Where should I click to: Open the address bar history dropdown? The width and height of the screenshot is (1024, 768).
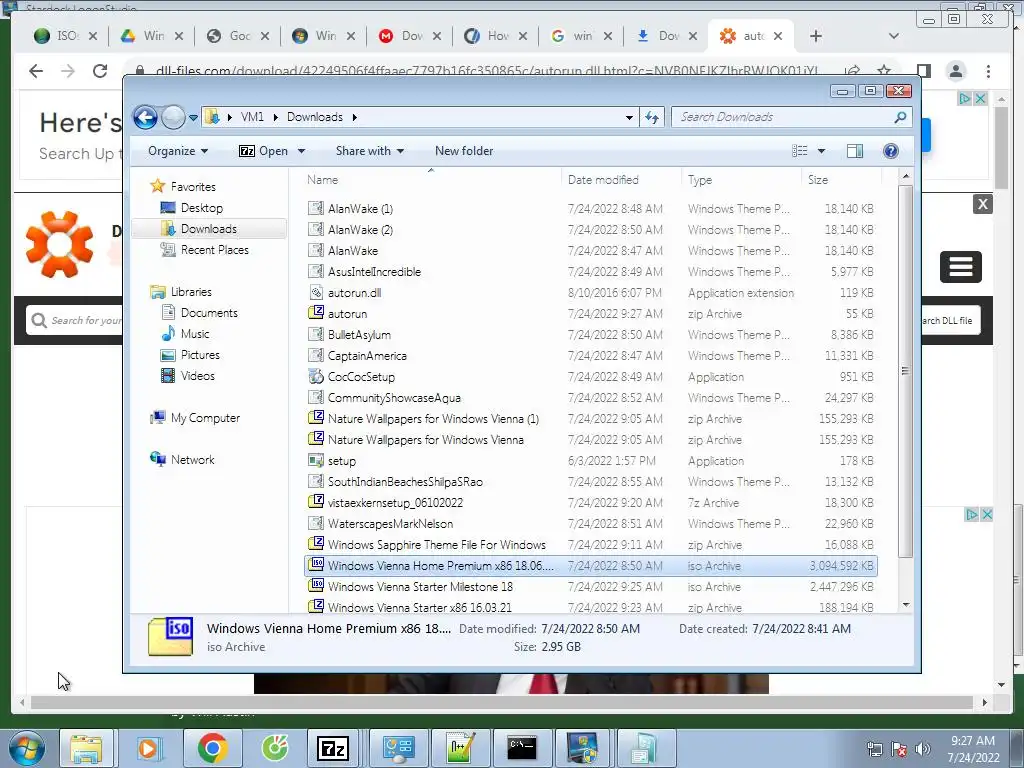(629, 118)
